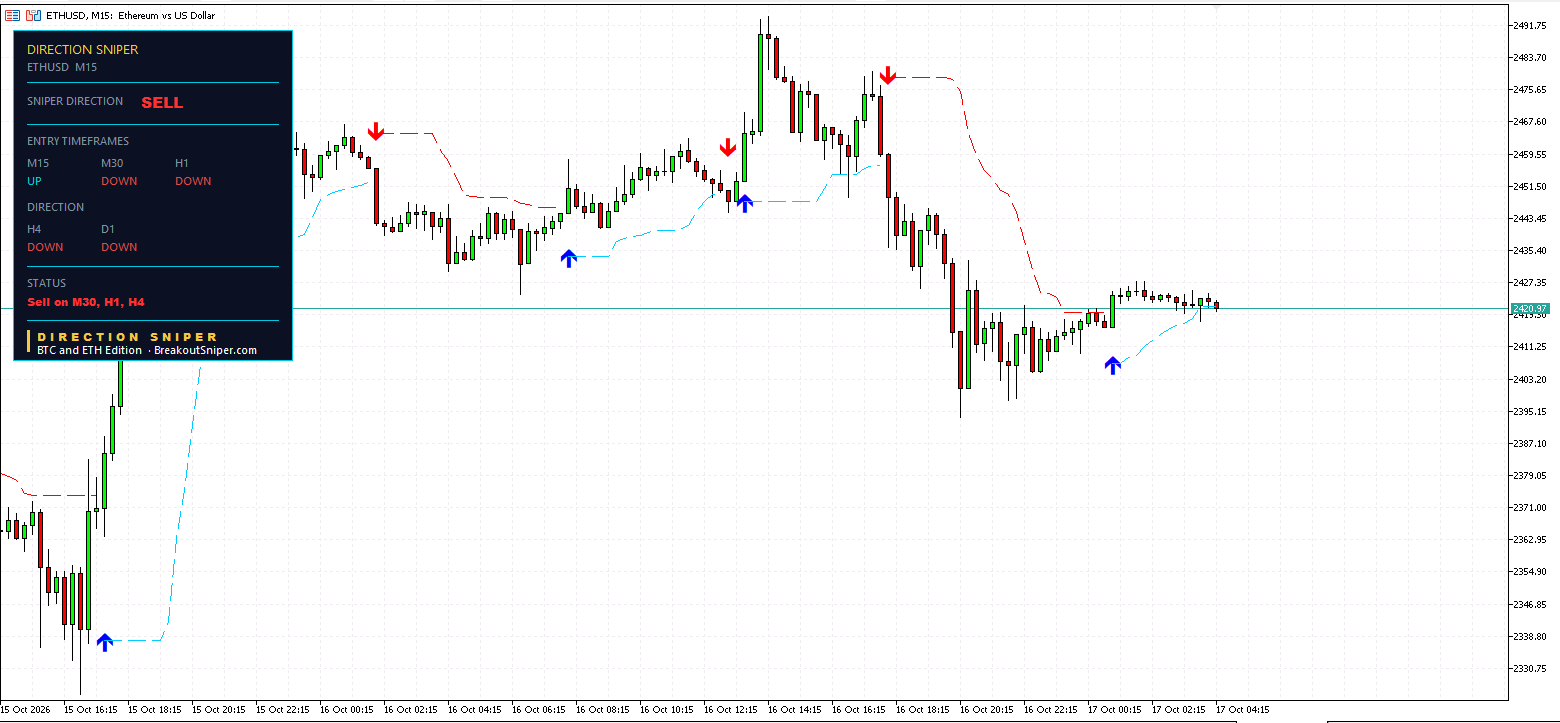Click the 16 Oct 14:15 time axis label

(x=795, y=709)
